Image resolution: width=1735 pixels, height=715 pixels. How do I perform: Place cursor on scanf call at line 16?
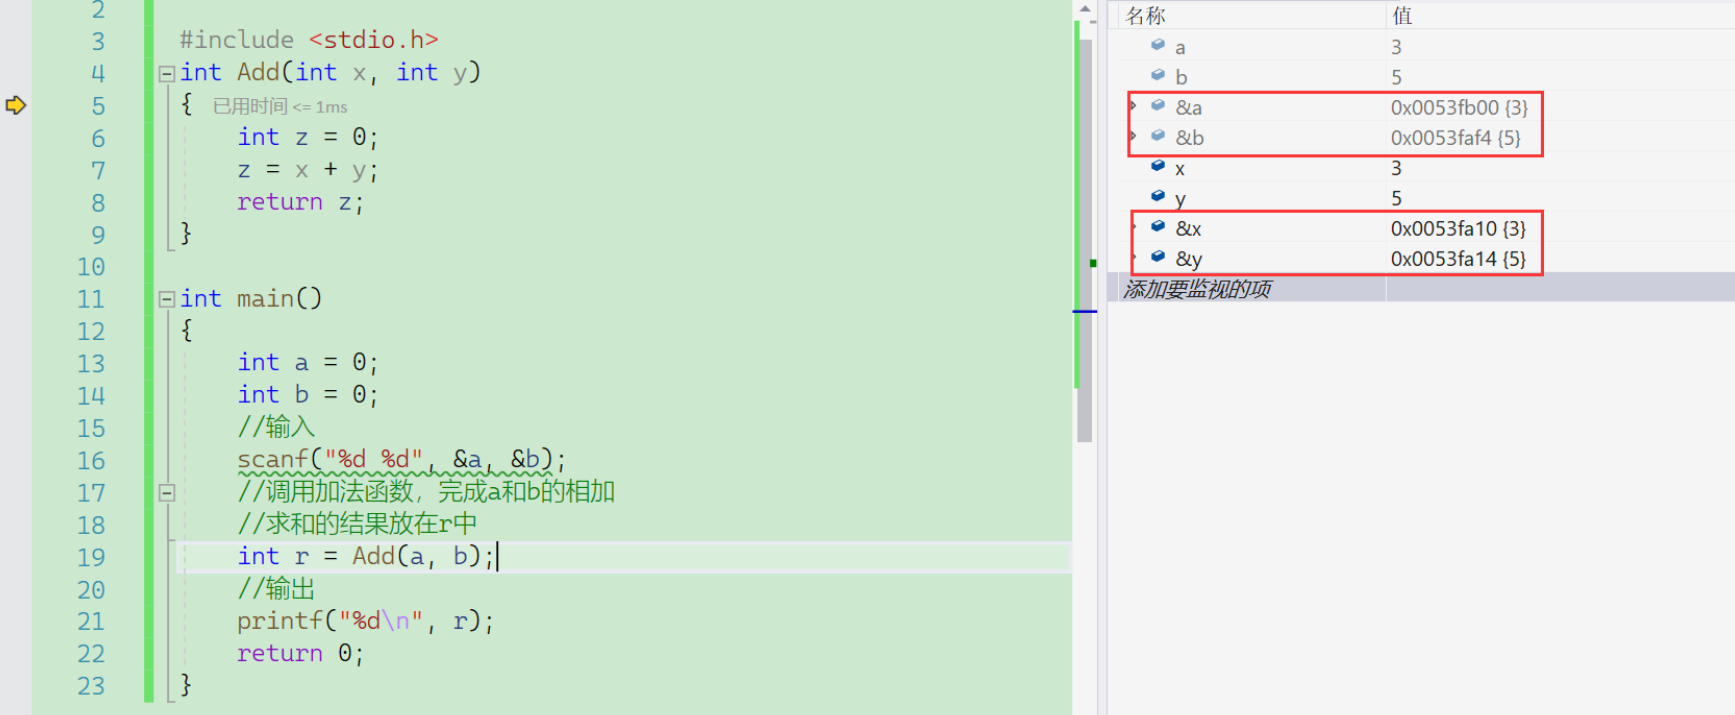(402, 459)
